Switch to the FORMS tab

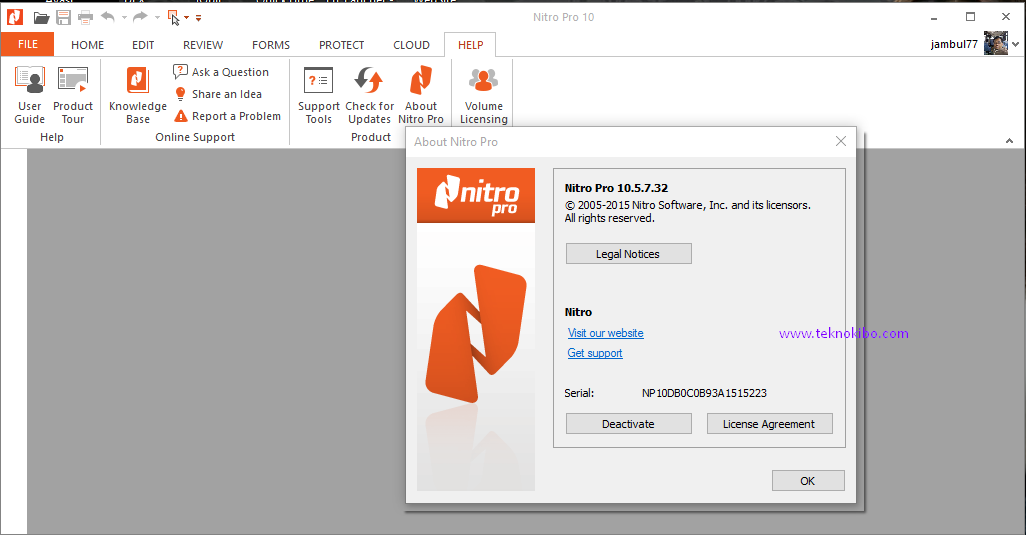(271, 45)
